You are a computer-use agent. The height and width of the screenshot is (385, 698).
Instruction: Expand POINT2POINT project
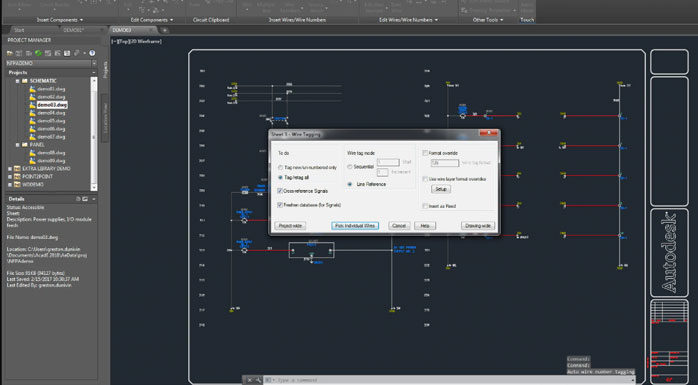[10, 177]
